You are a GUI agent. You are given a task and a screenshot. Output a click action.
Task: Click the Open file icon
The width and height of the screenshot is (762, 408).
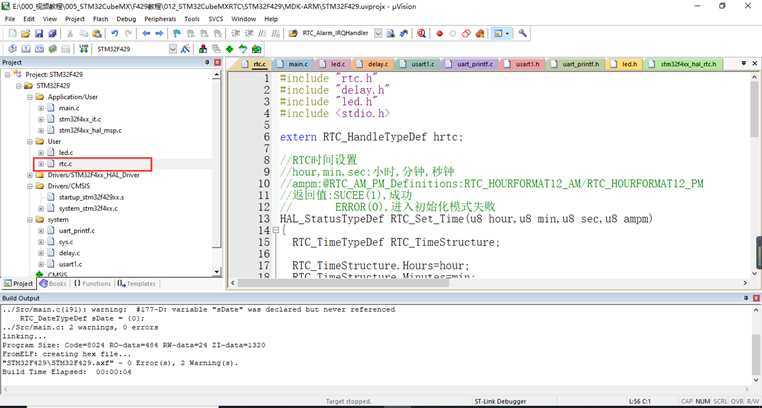coord(25,34)
